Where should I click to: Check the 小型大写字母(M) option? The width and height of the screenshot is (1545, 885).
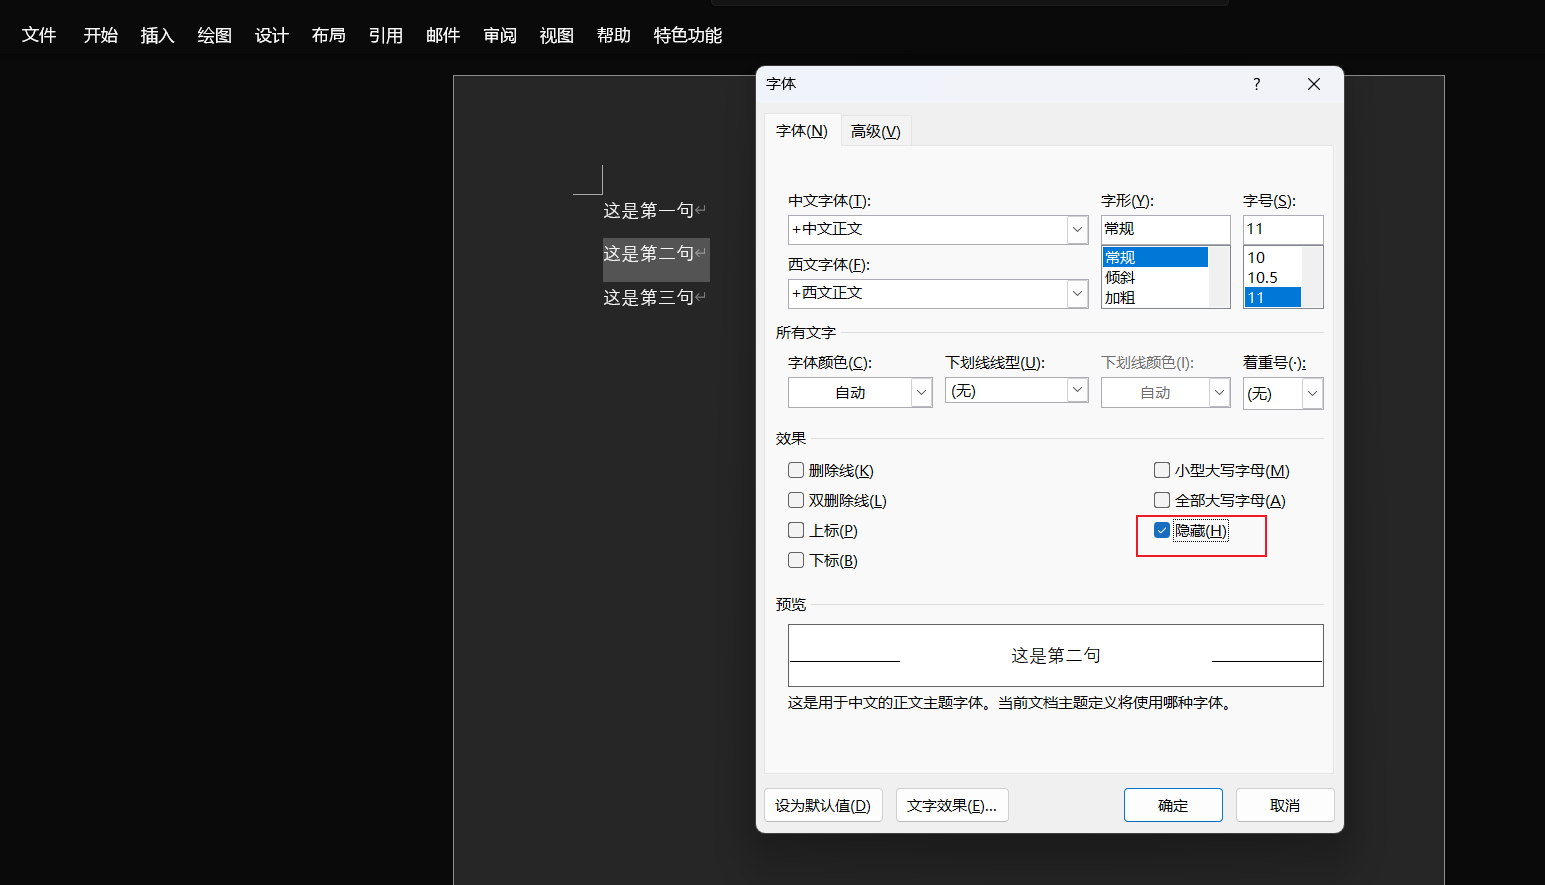pyautogui.click(x=1162, y=470)
